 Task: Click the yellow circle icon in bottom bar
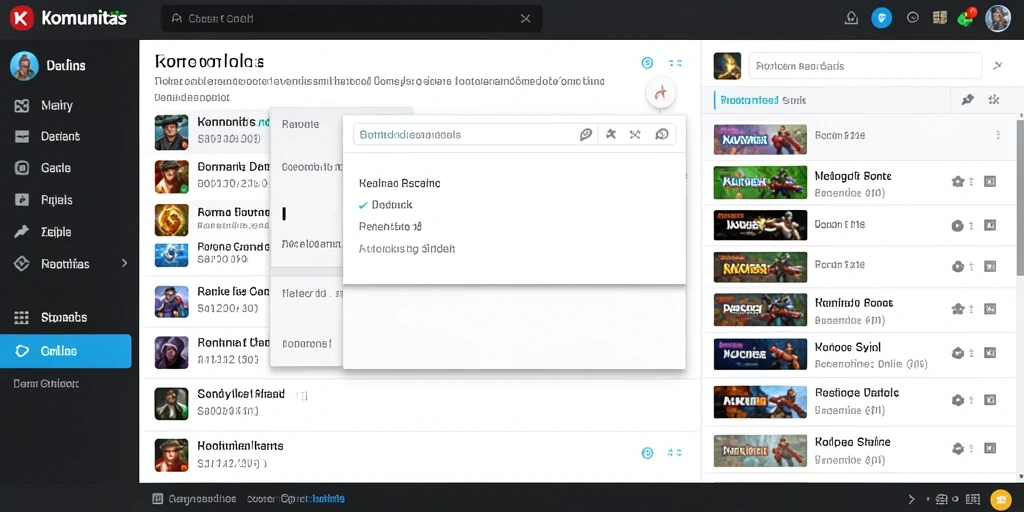tap(1000, 500)
